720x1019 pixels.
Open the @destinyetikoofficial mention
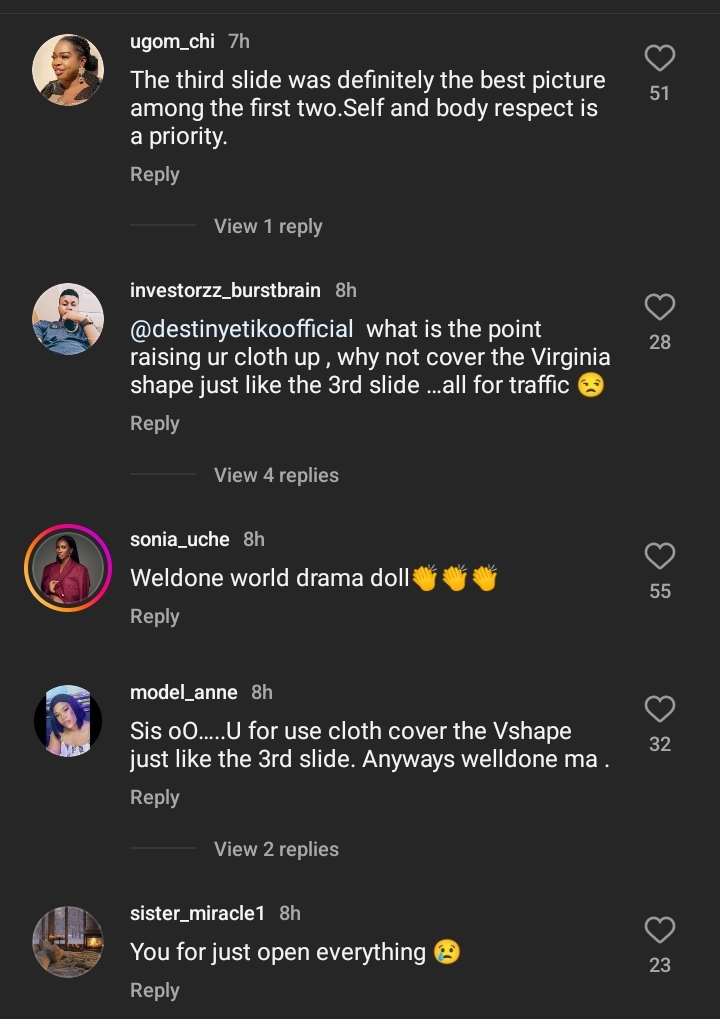pyautogui.click(x=242, y=330)
